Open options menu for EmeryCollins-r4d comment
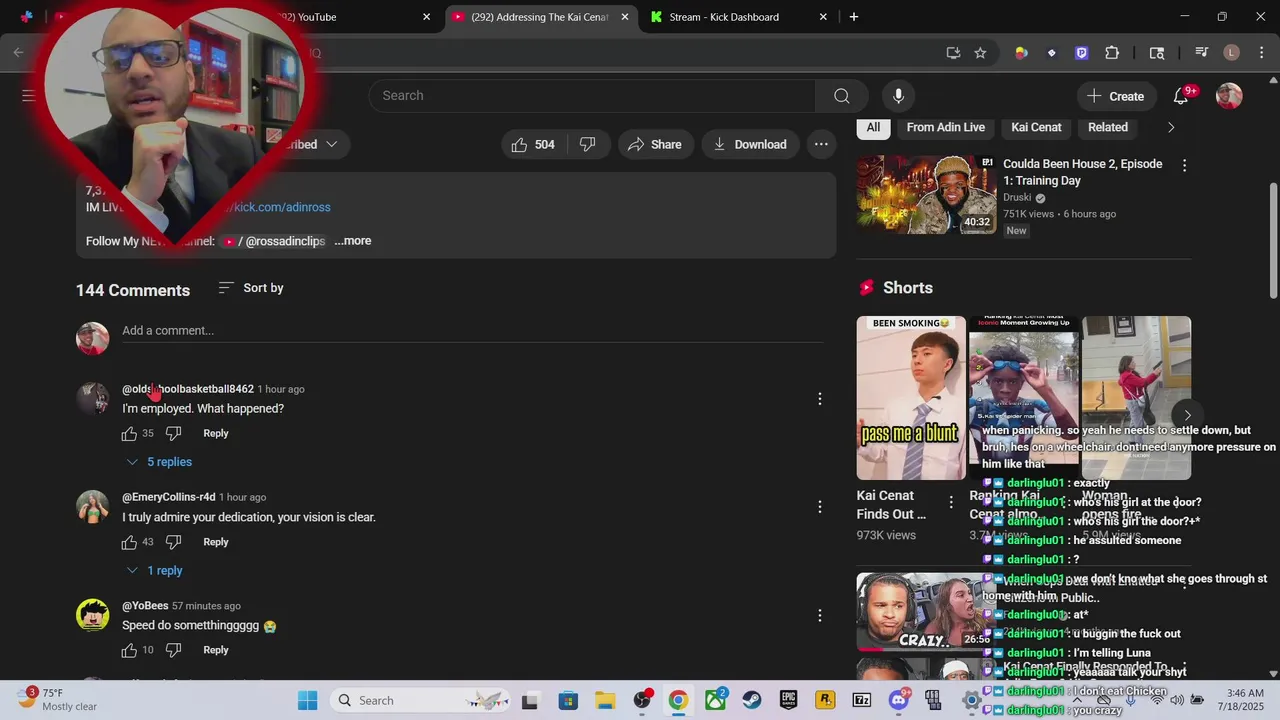This screenshot has height=720, width=1280. tap(820, 507)
